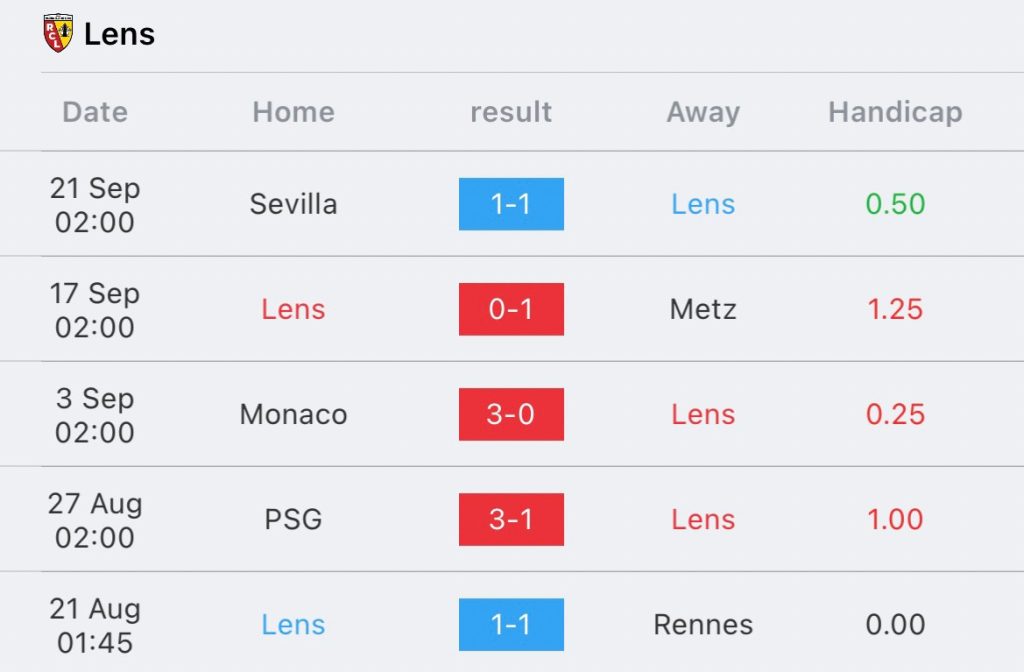Screen dimensions: 1024x672
Task: Open the 0-1 result against Metz
Action: (511, 309)
